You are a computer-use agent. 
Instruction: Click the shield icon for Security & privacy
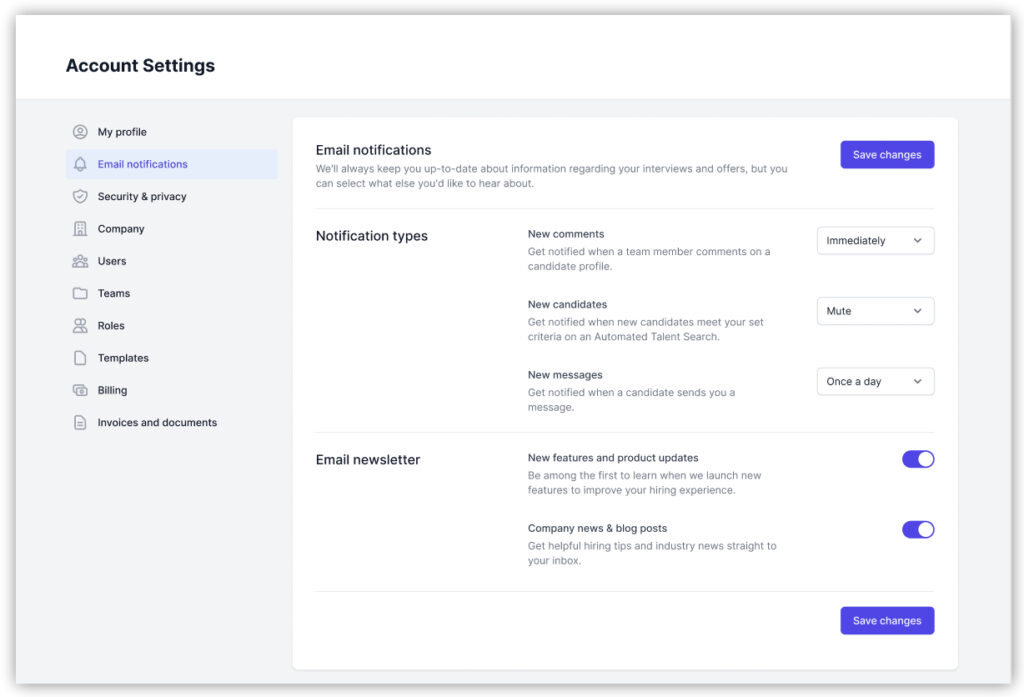point(80,197)
